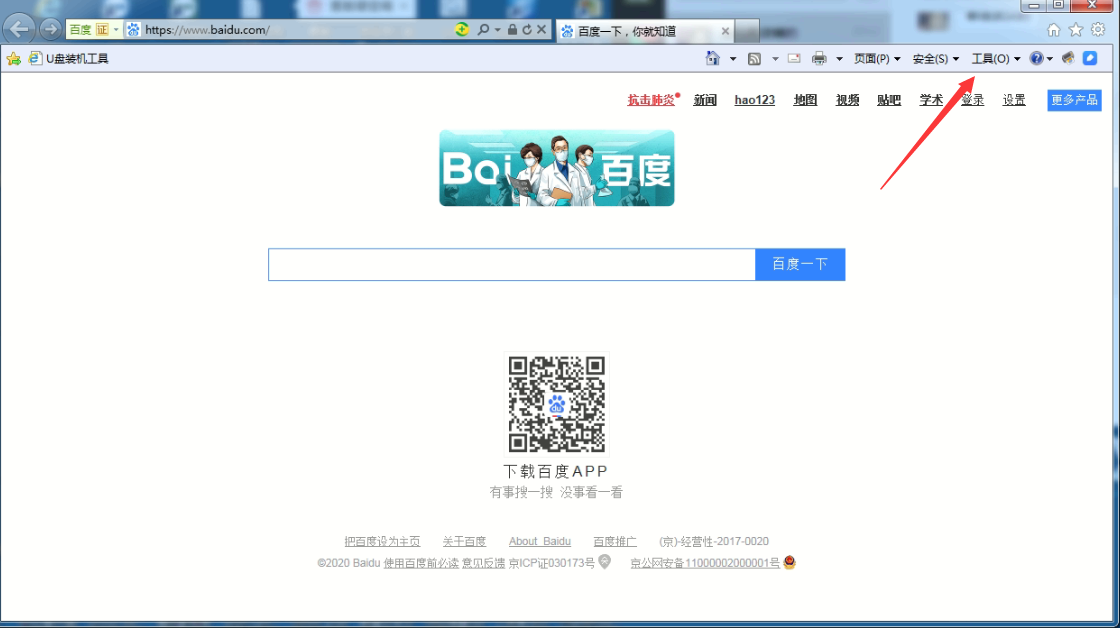Expand the Home button dropdown arrow

pos(733,59)
